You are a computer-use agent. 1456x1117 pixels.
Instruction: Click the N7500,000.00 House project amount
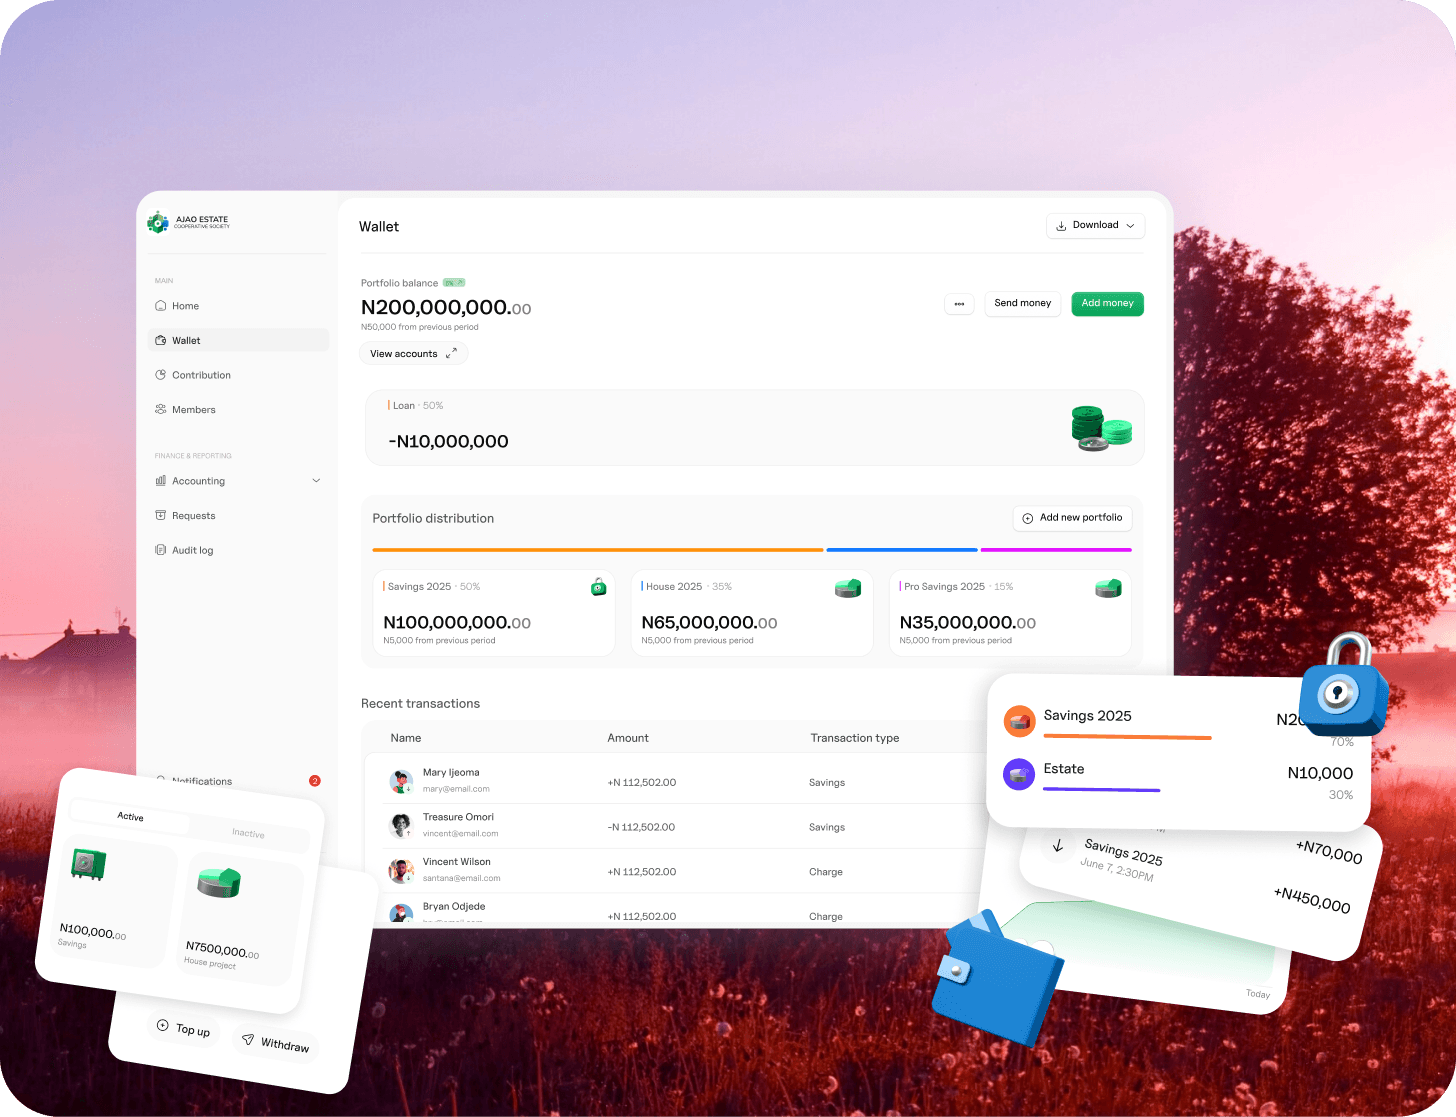[223, 949]
